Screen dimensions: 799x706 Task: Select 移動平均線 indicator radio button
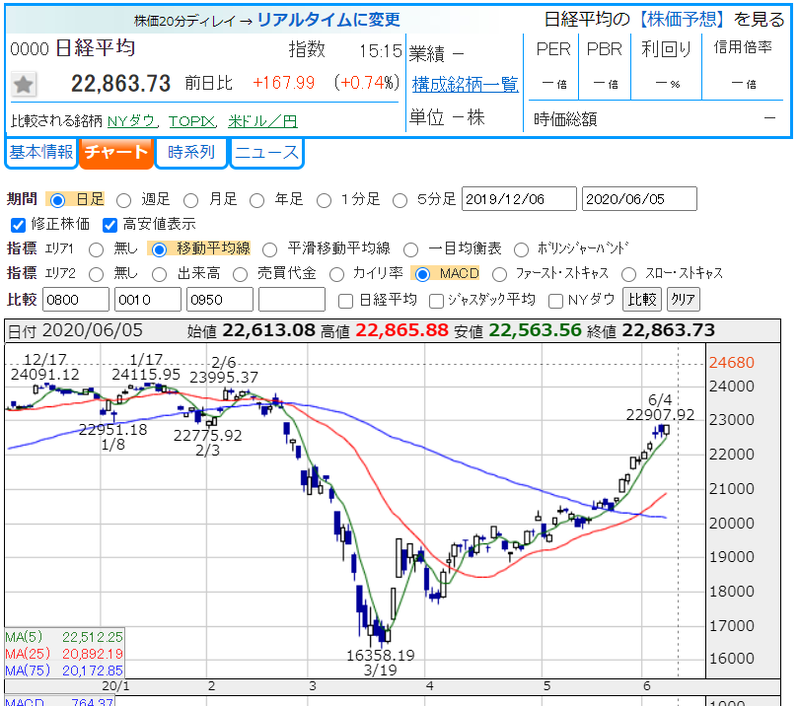pyautogui.click(x=159, y=250)
